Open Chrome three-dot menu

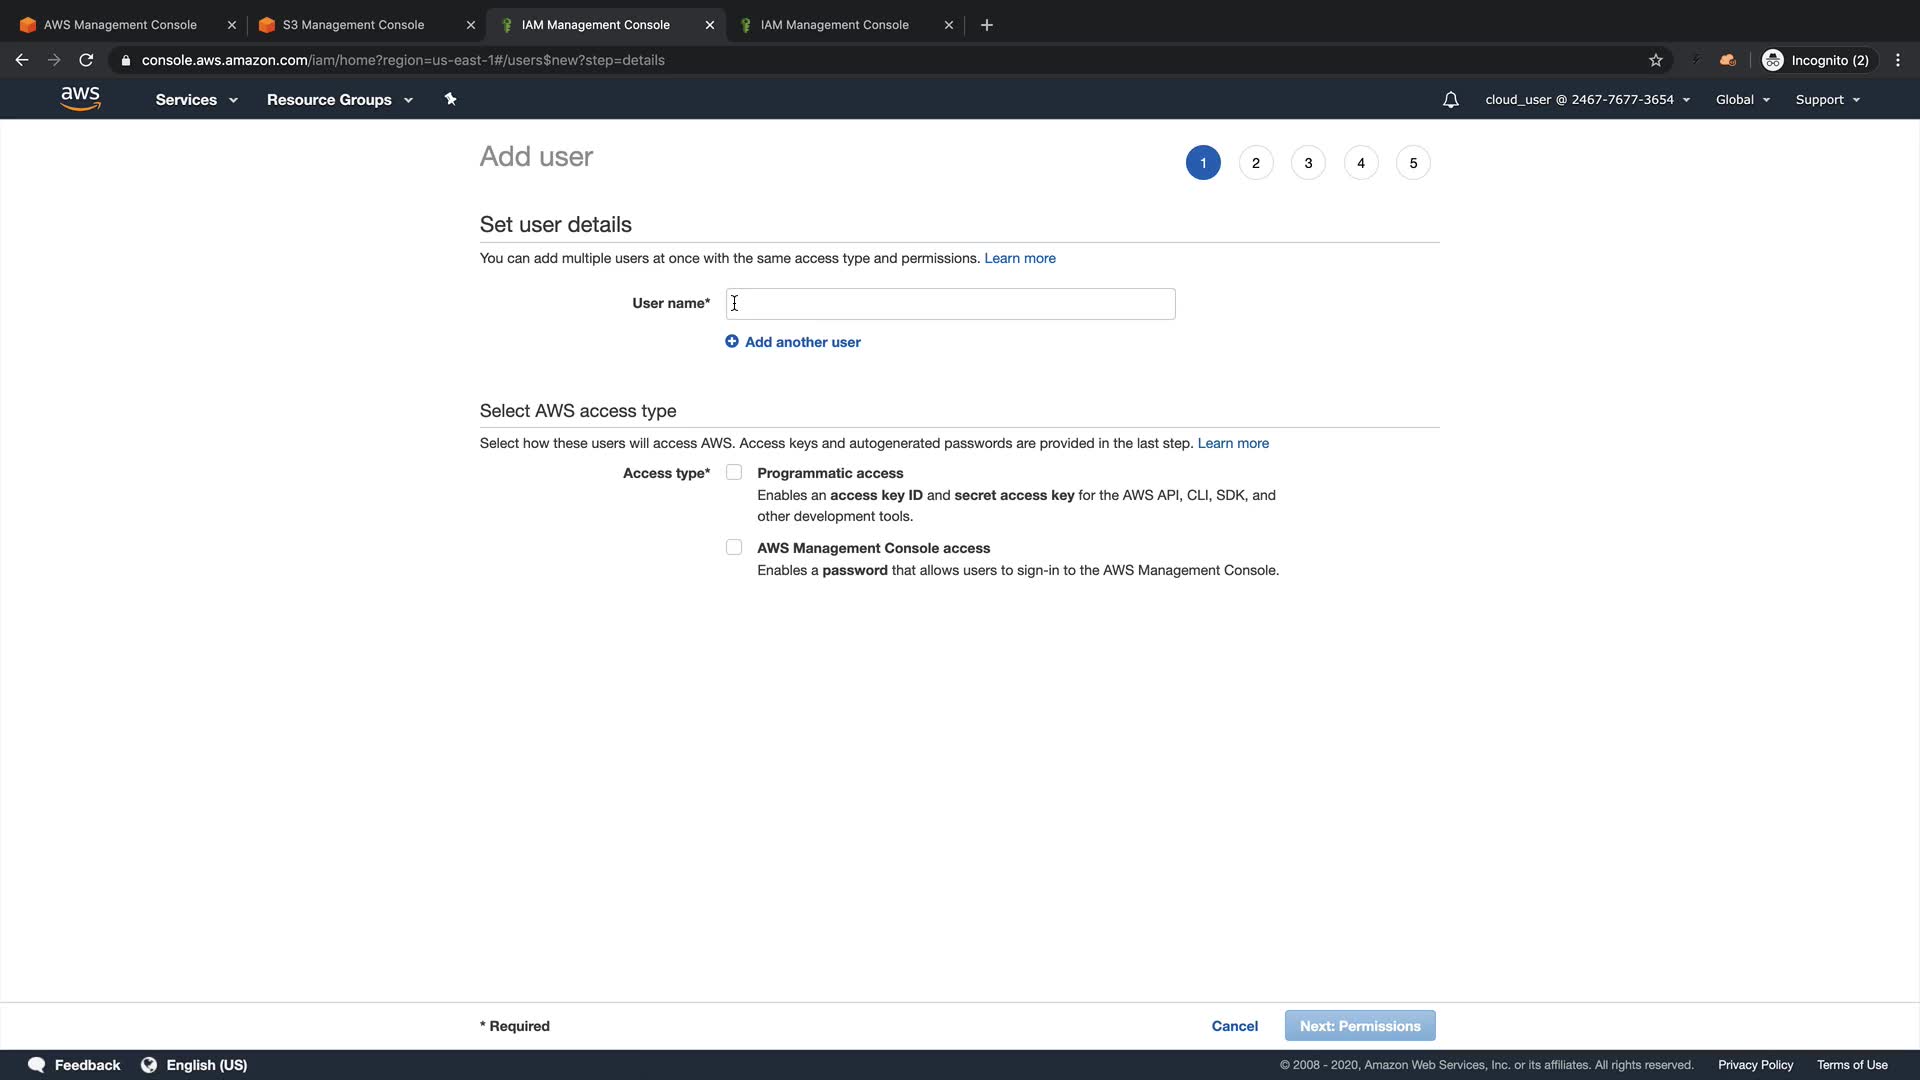tap(1898, 60)
